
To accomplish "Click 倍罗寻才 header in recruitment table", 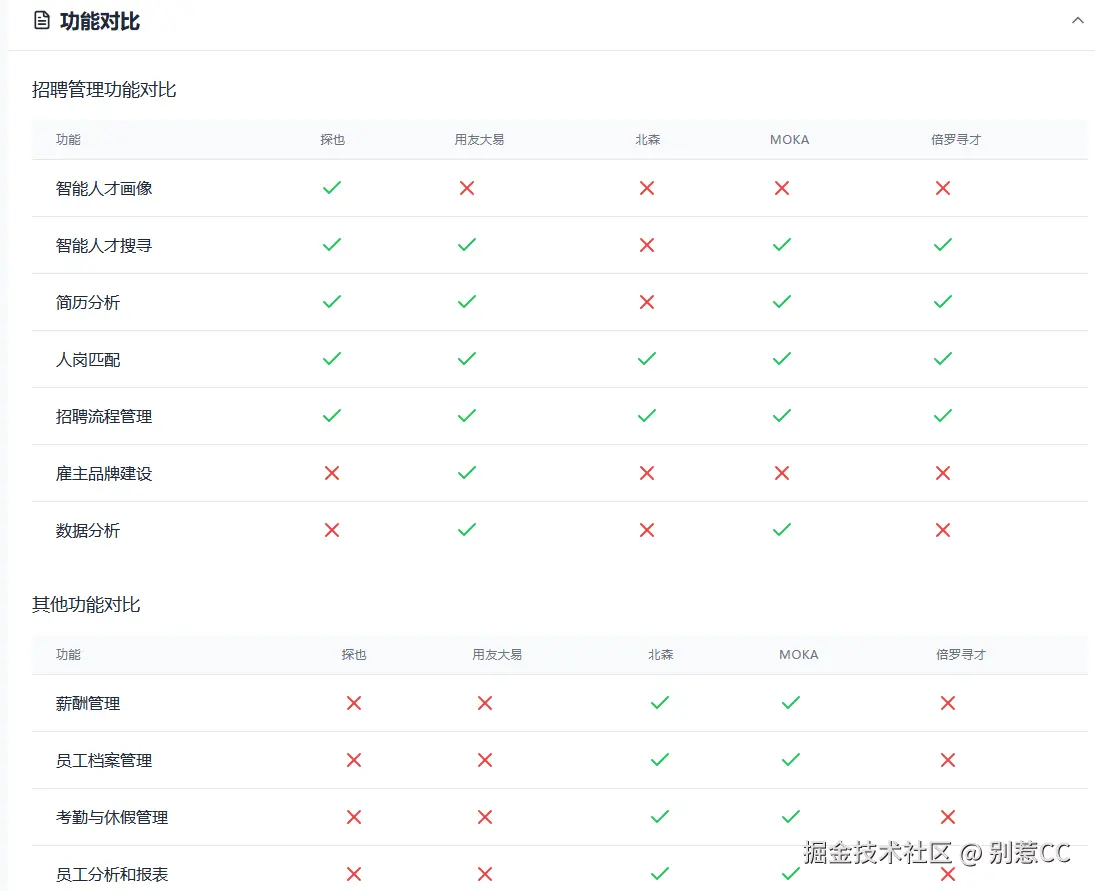I will 956,140.
